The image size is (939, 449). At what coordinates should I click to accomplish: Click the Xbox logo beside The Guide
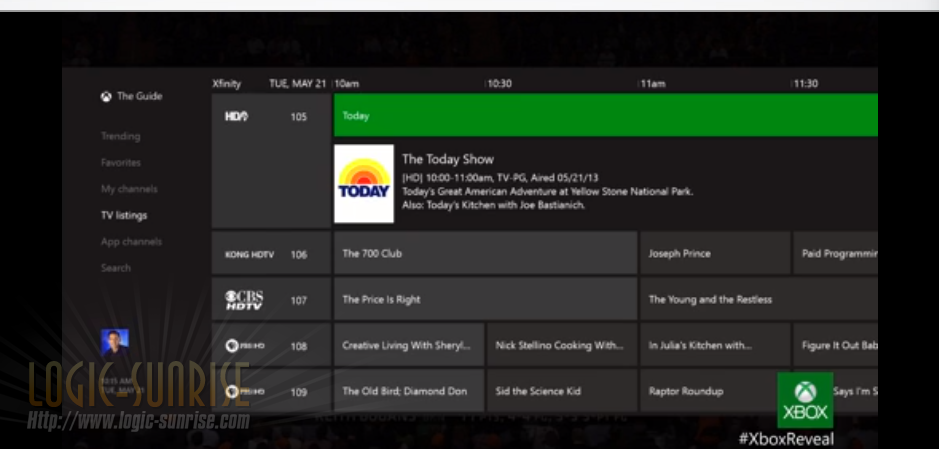(x=105, y=97)
